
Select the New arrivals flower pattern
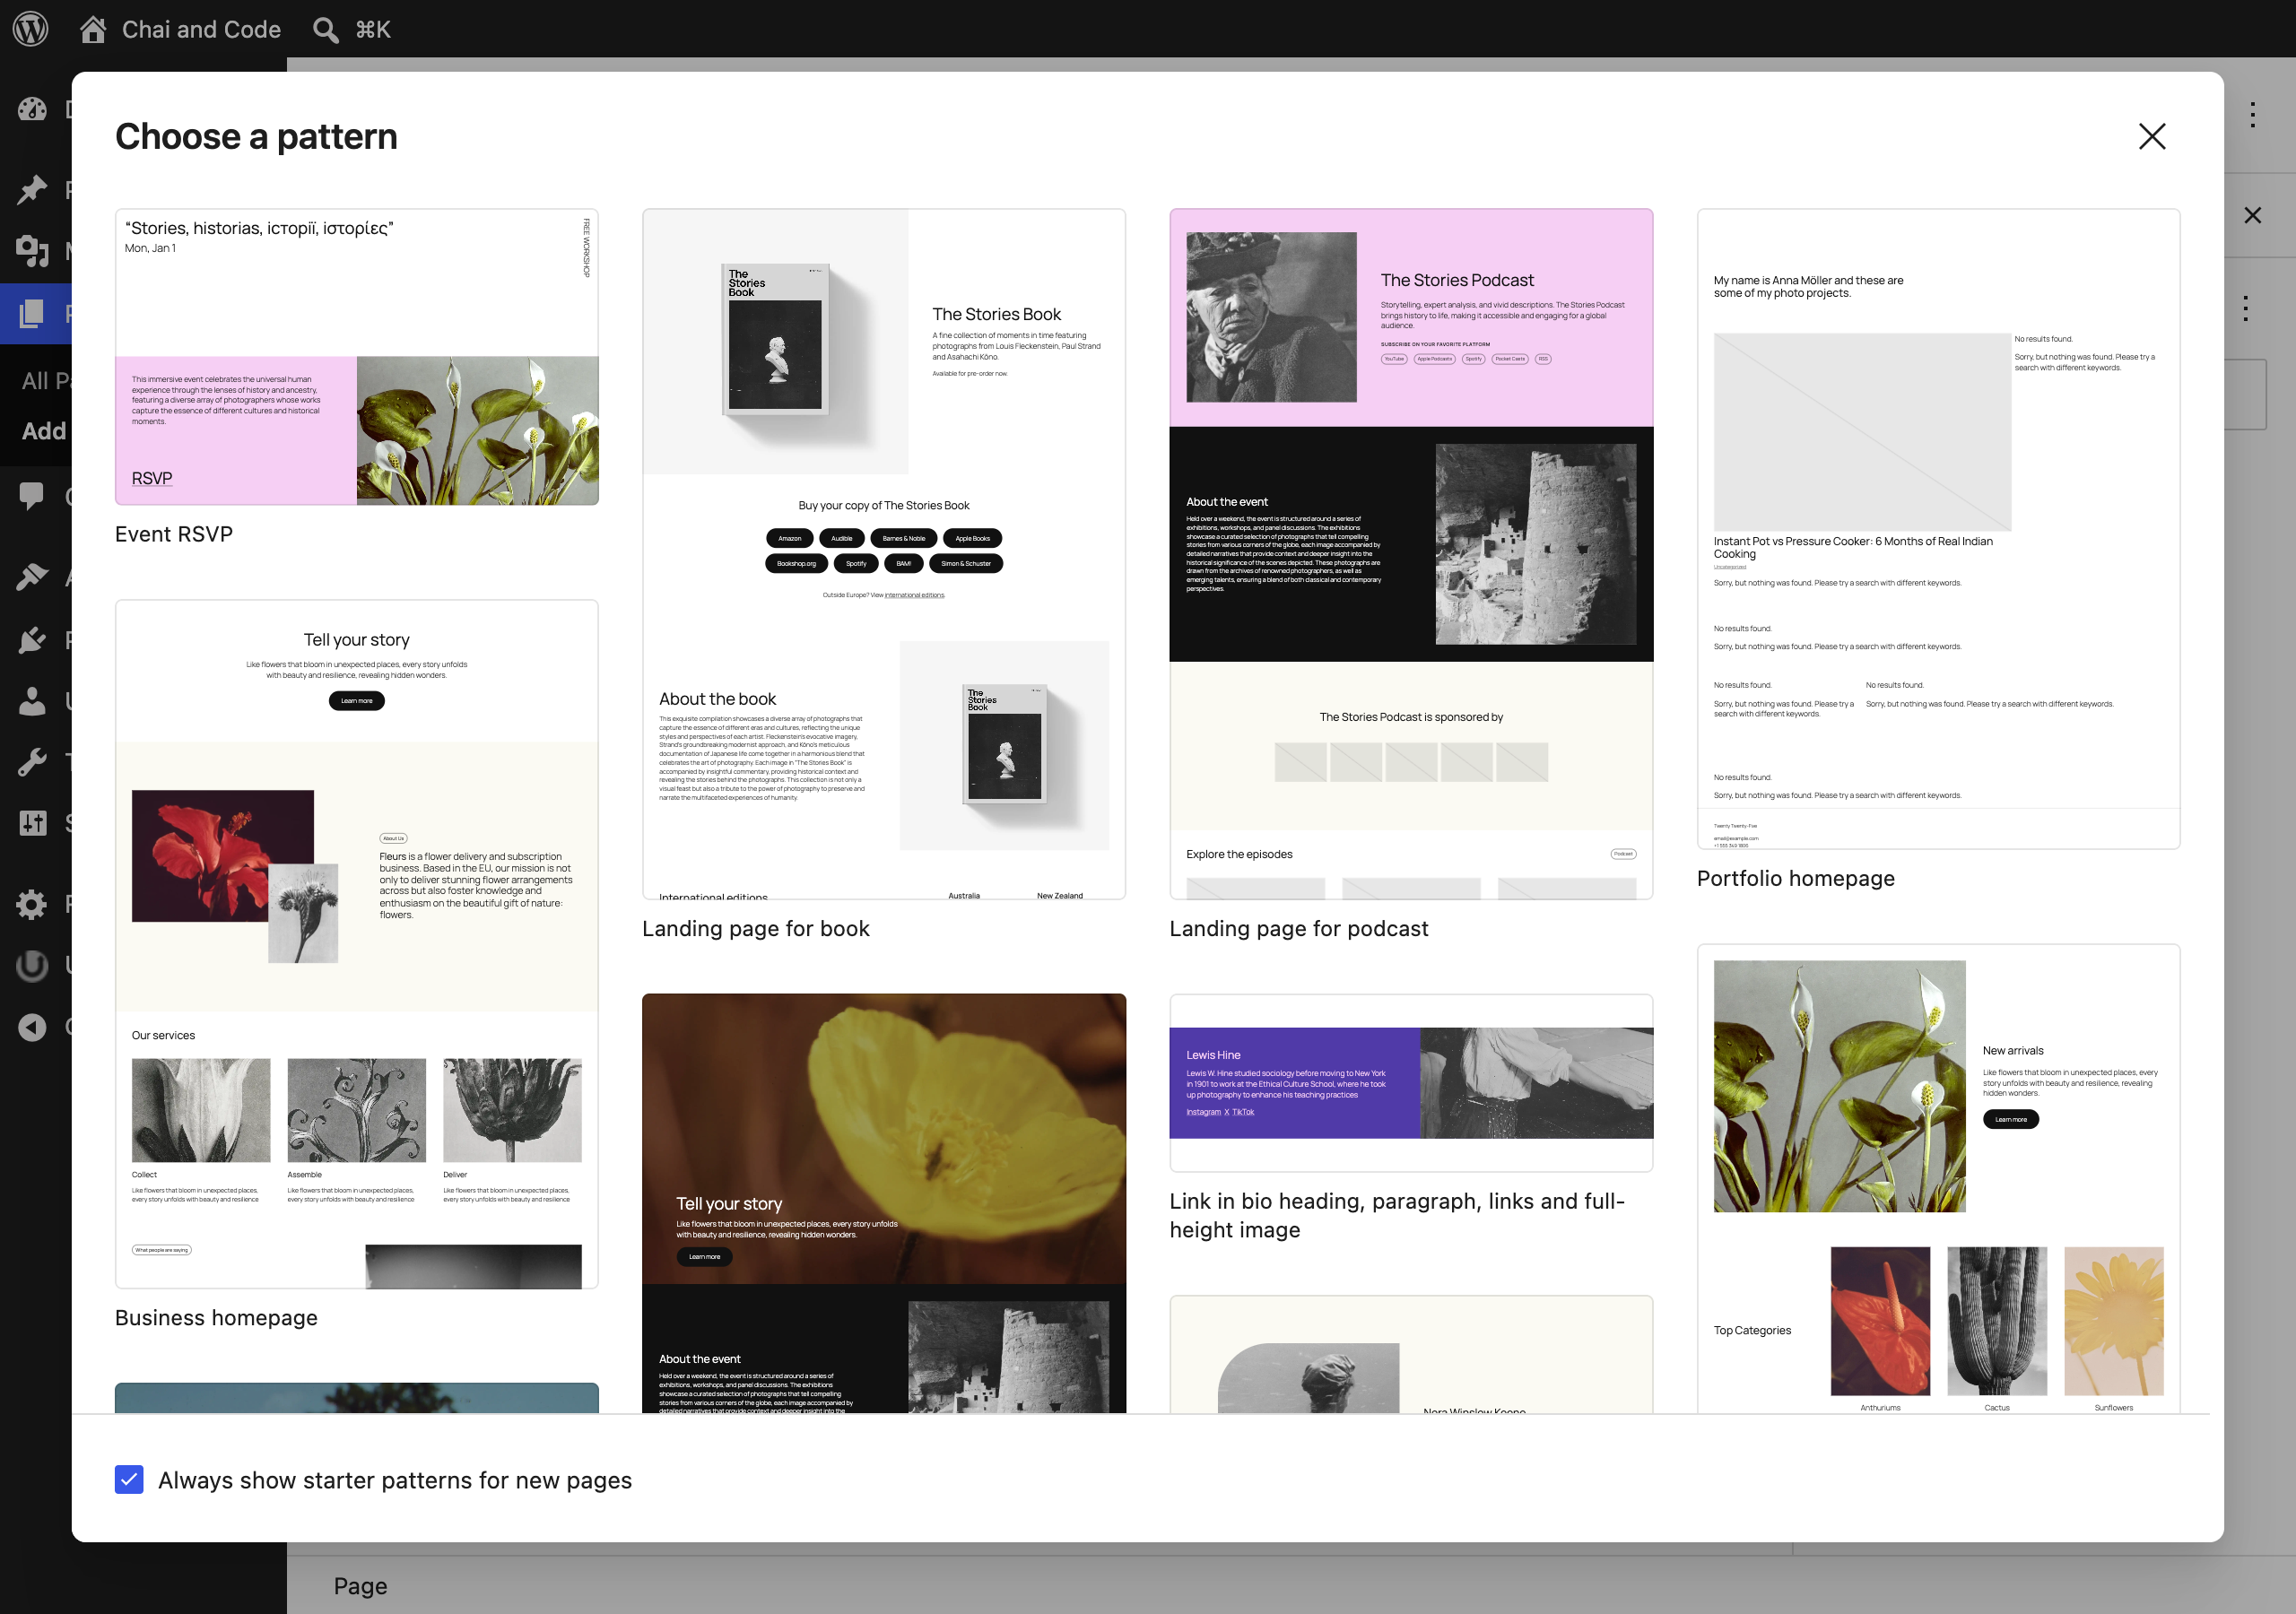pyautogui.click(x=1938, y=1178)
